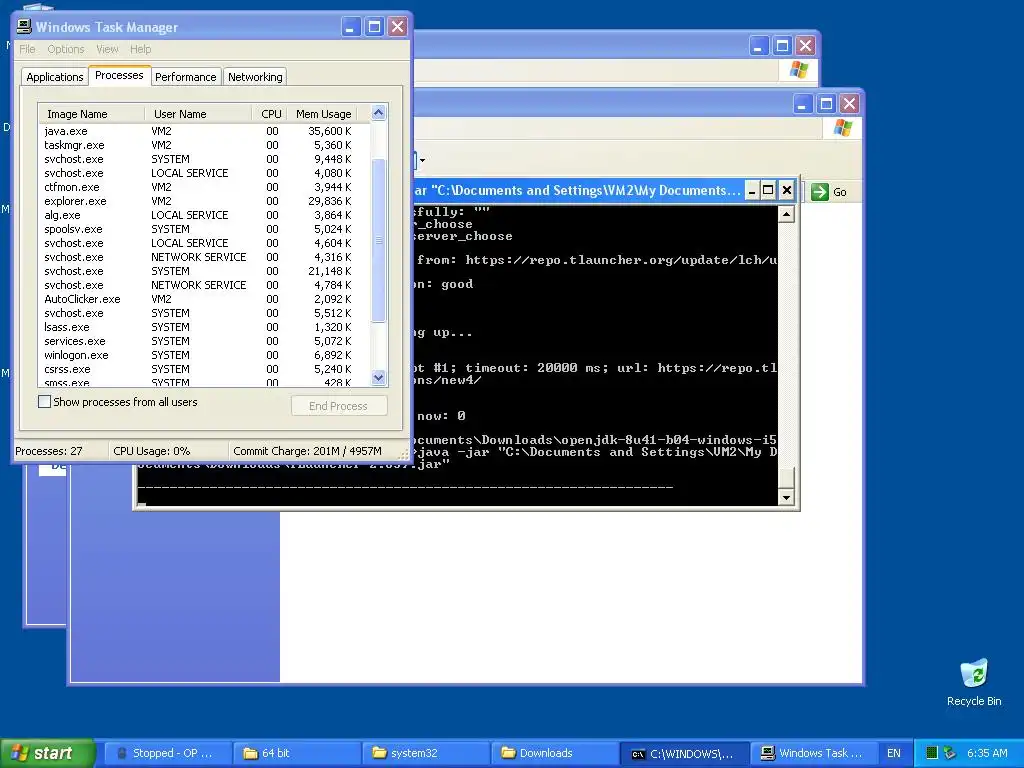
Task: Select the java.exe process row
Action: click(204, 131)
